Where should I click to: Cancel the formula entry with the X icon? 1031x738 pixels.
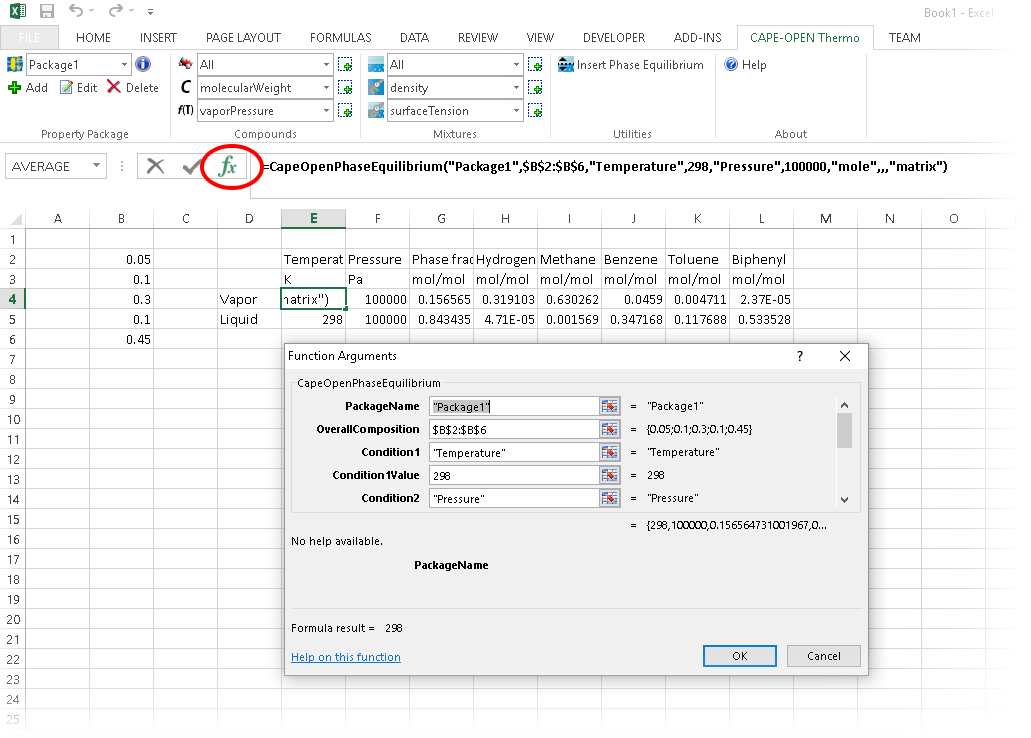(x=155, y=166)
